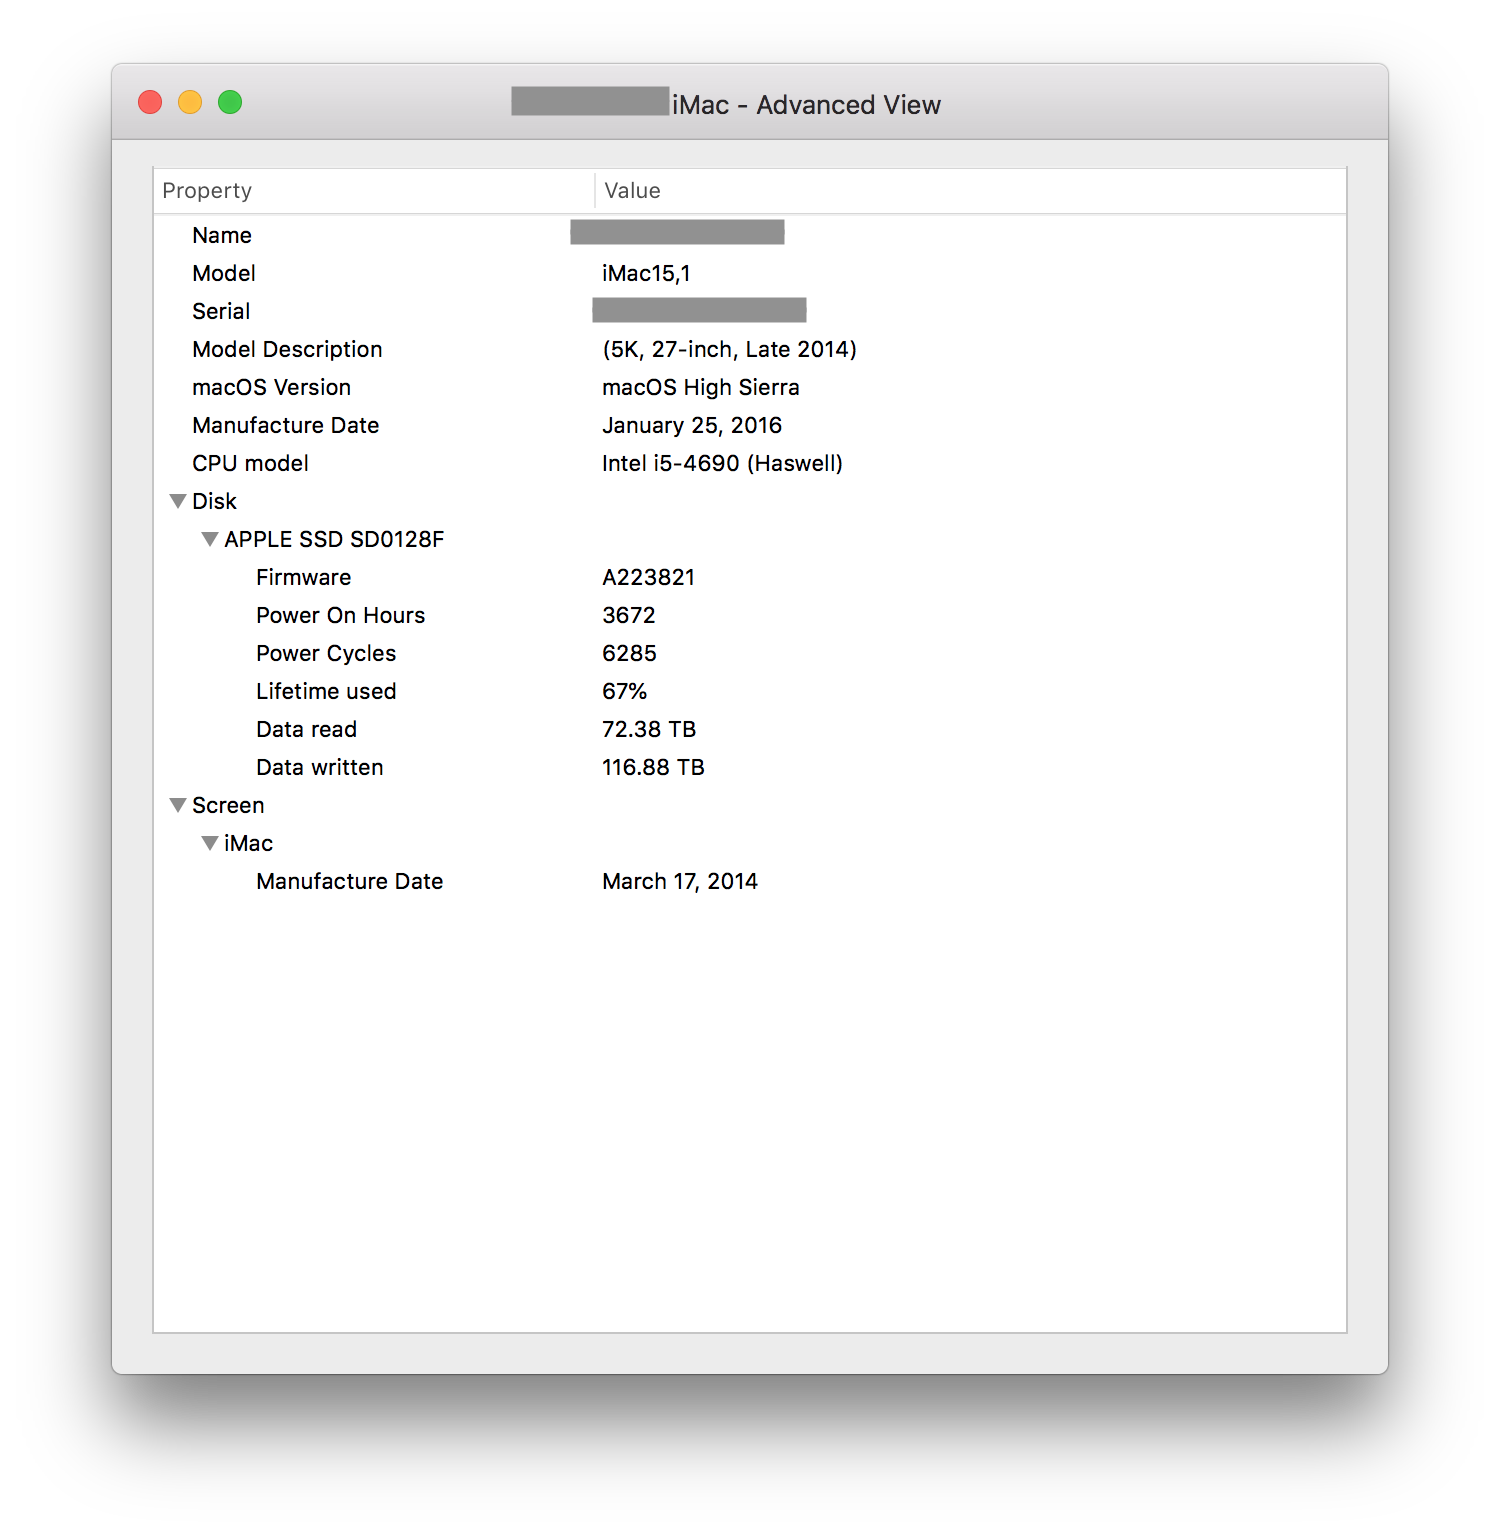Screen dimensions: 1500x1534
Task: Select the macOS Version label
Action: click(x=271, y=387)
